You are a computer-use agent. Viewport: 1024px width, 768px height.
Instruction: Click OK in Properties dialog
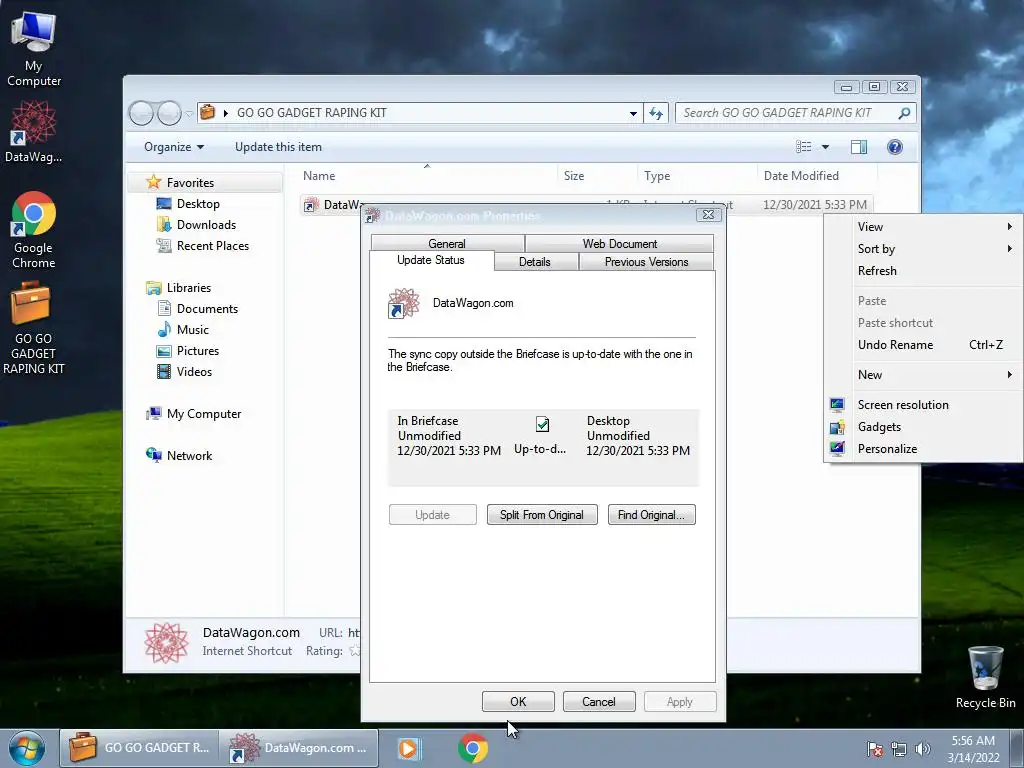[x=518, y=701]
